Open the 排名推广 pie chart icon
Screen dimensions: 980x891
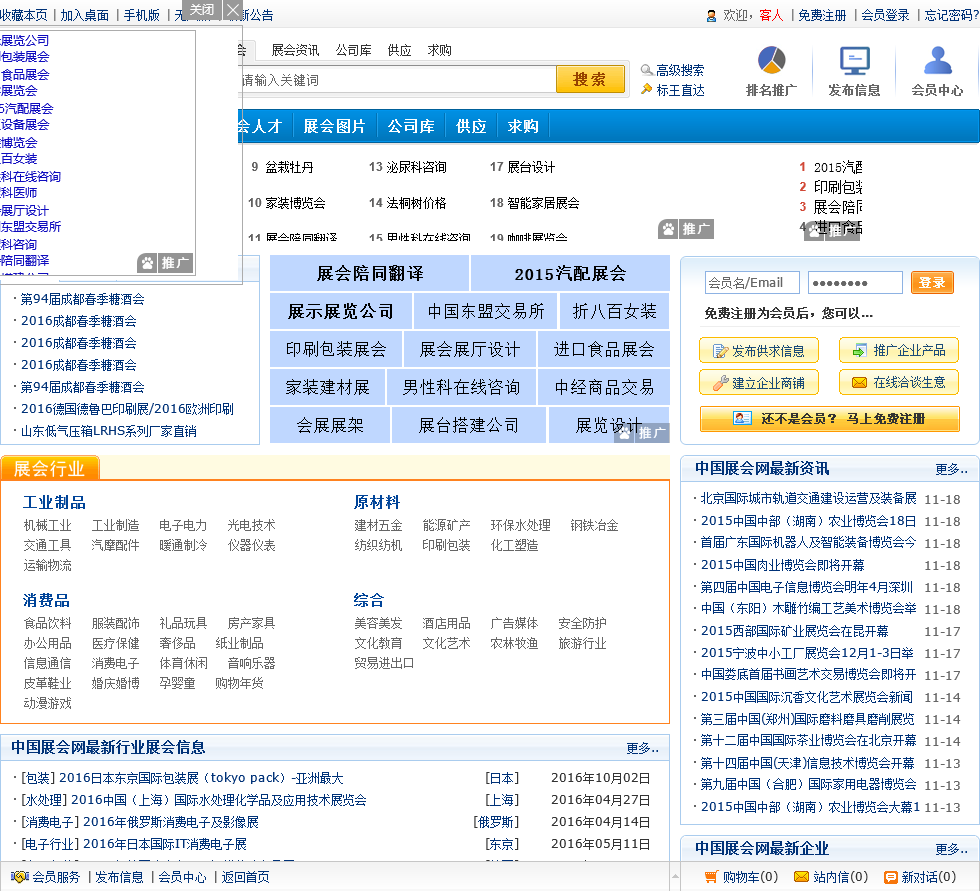click(x=771, y=61)
